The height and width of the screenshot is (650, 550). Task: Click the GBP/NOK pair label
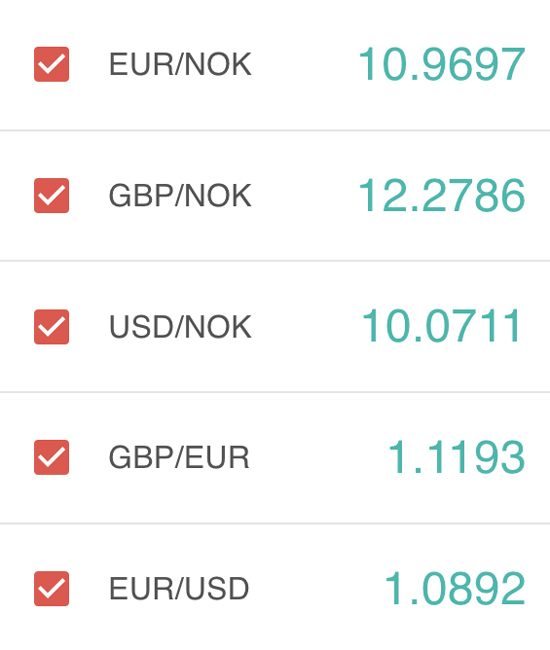pos(180,196)
